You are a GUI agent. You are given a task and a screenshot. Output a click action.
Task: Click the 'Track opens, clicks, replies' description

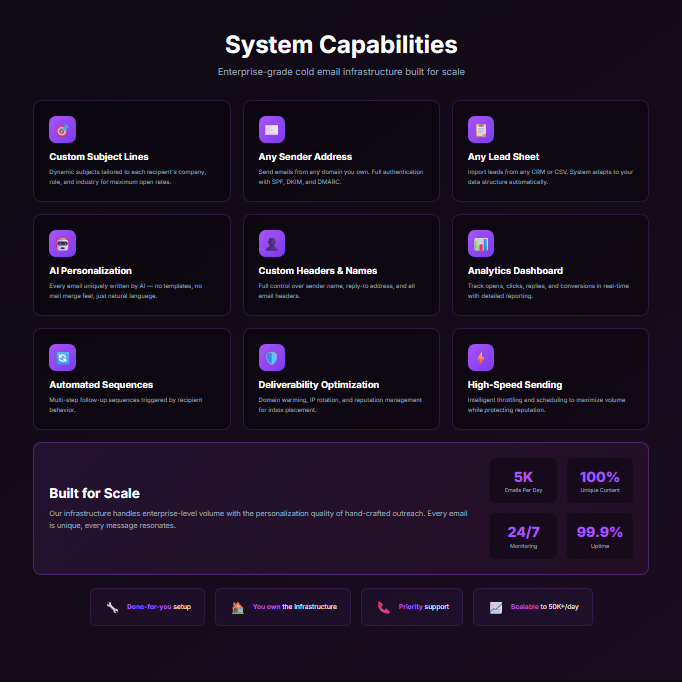[x=548, y=291]
